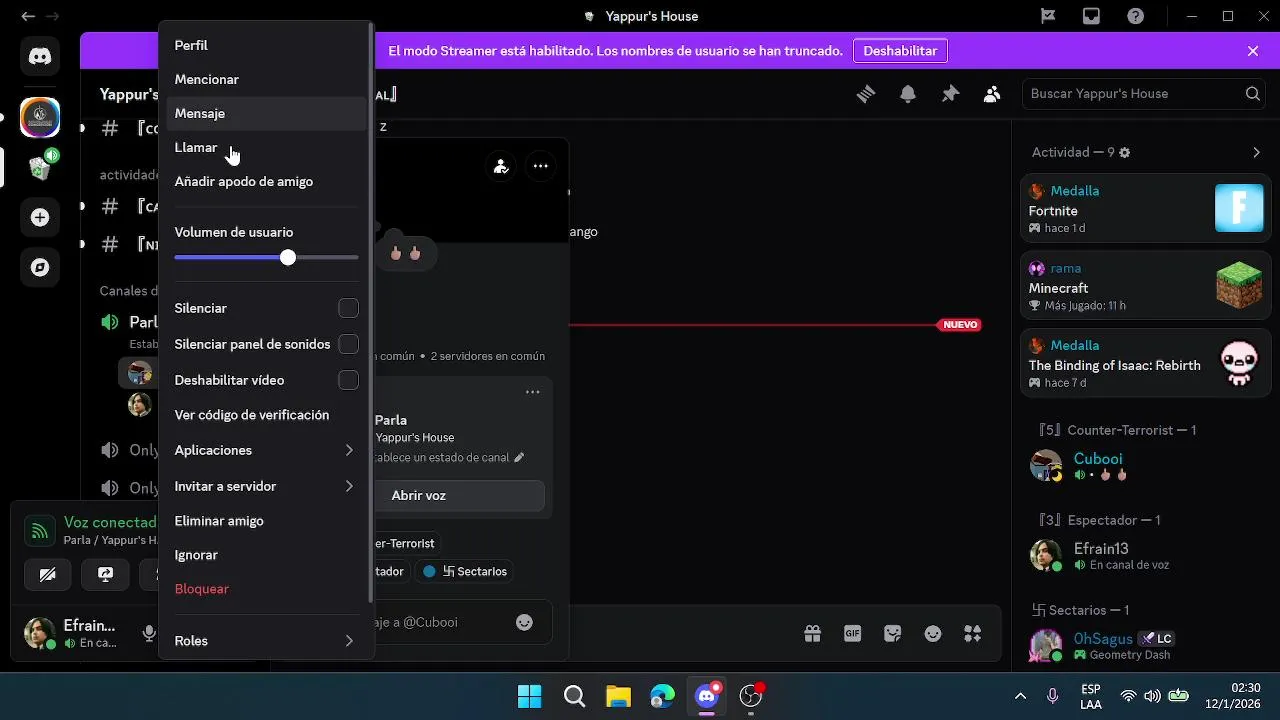Open the Discord inbox icon in title bar

(x=1092, y=16)
